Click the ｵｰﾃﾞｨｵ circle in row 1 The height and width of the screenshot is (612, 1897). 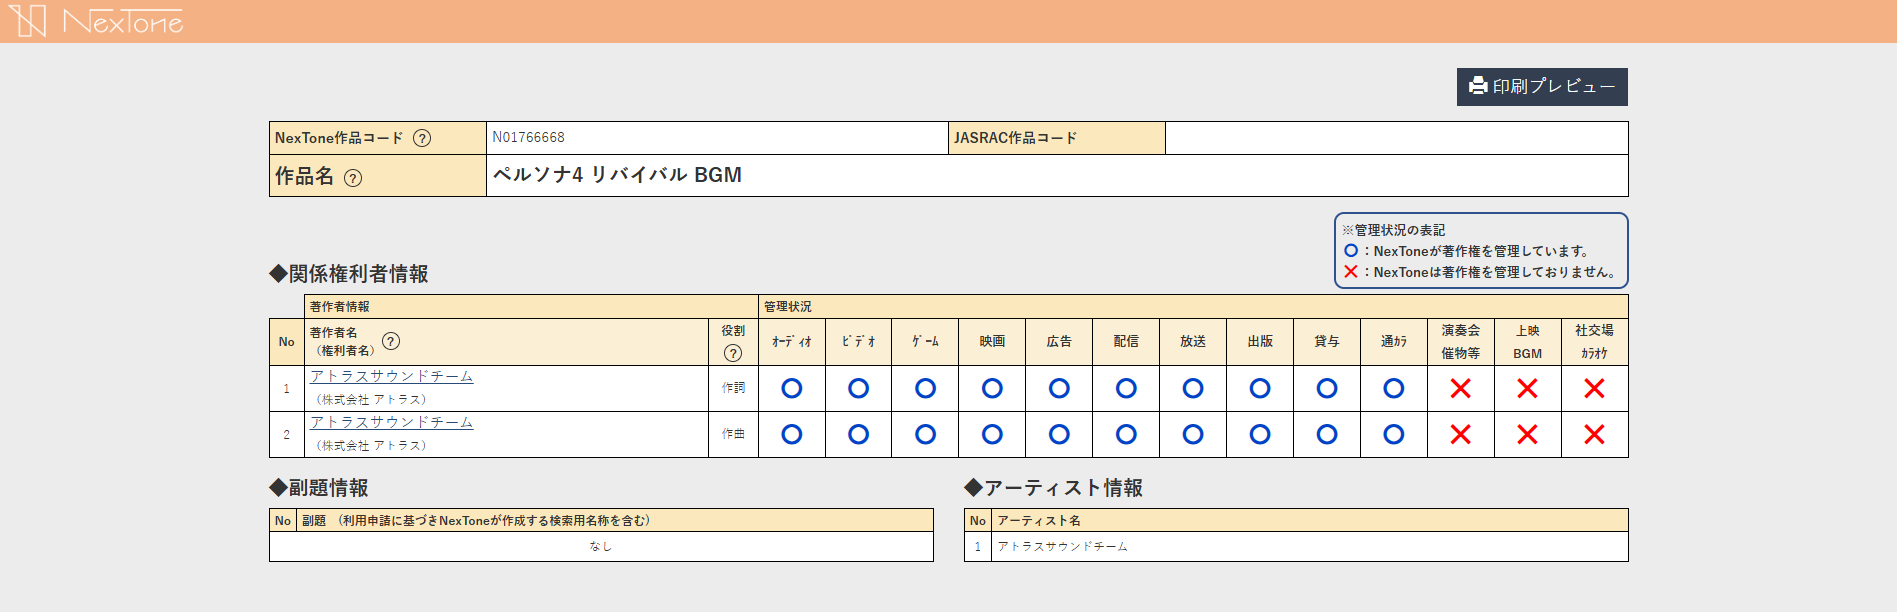pyautogui.click(x=792, y=388)
